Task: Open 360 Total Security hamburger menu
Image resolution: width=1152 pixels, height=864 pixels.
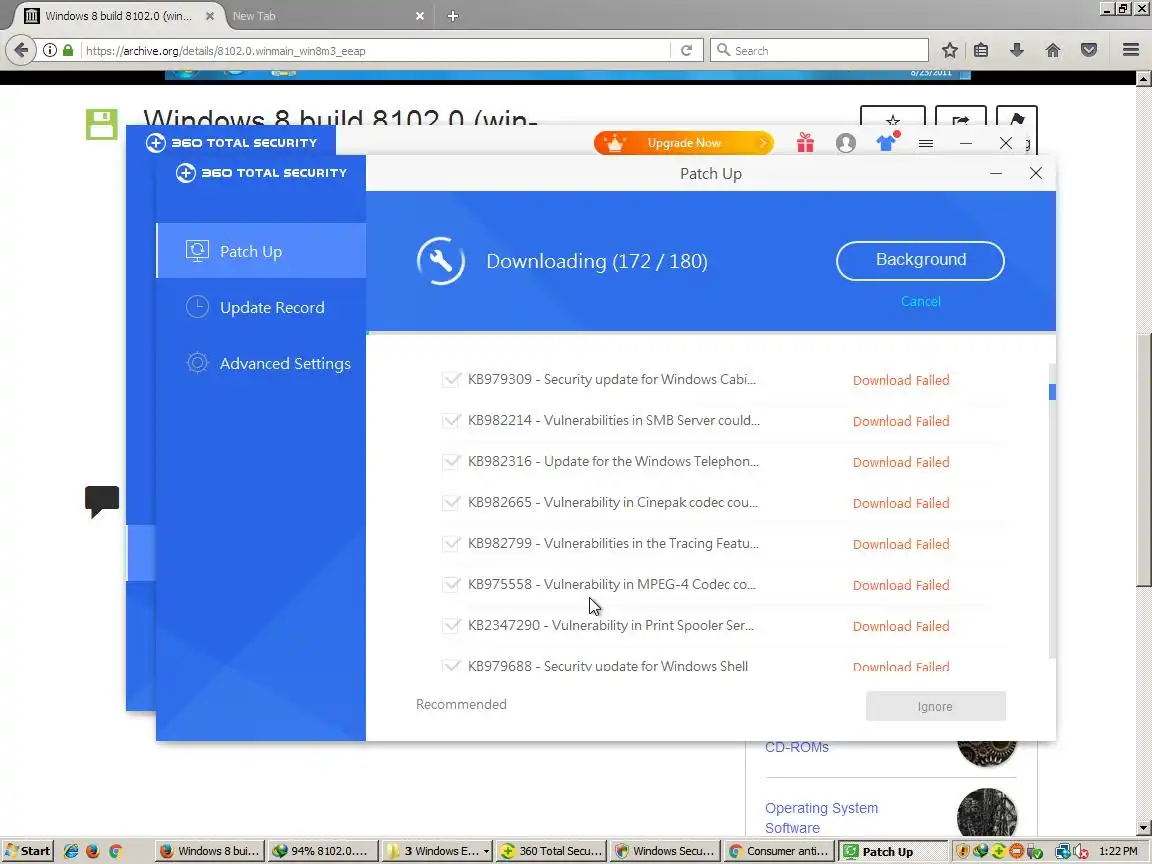Action: point(926,143)
